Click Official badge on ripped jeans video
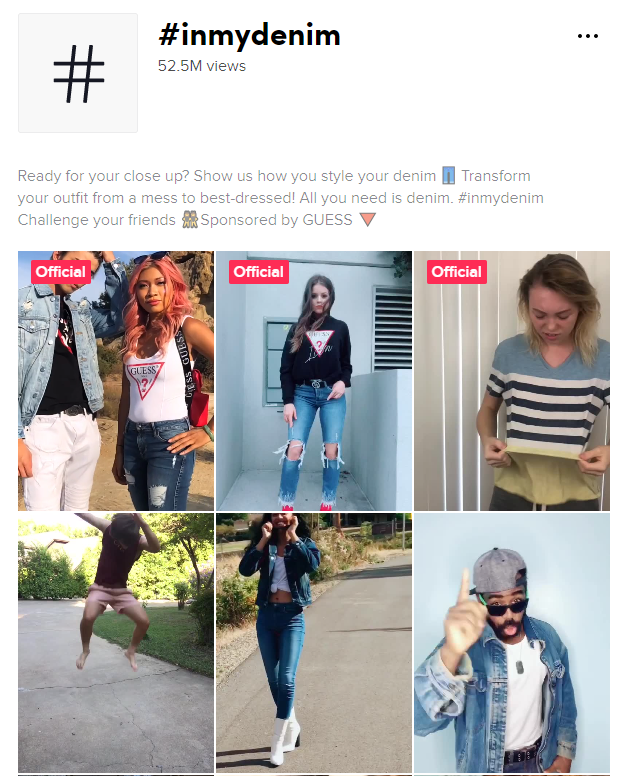The image size is (629, 776). point(259,272)
